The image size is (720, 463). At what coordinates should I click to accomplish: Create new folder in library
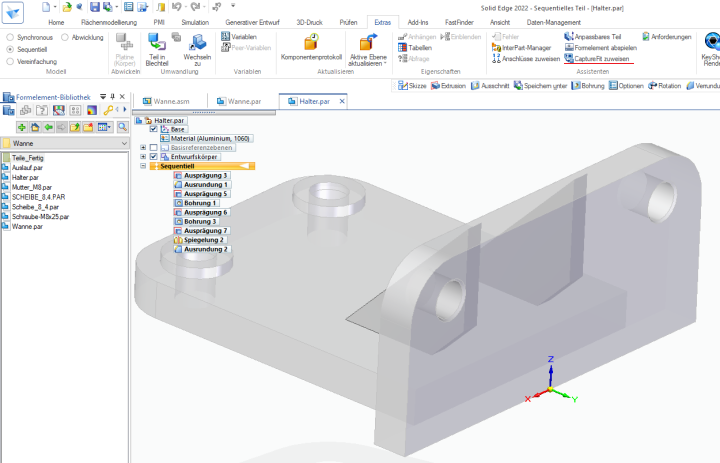pos(88,127)
